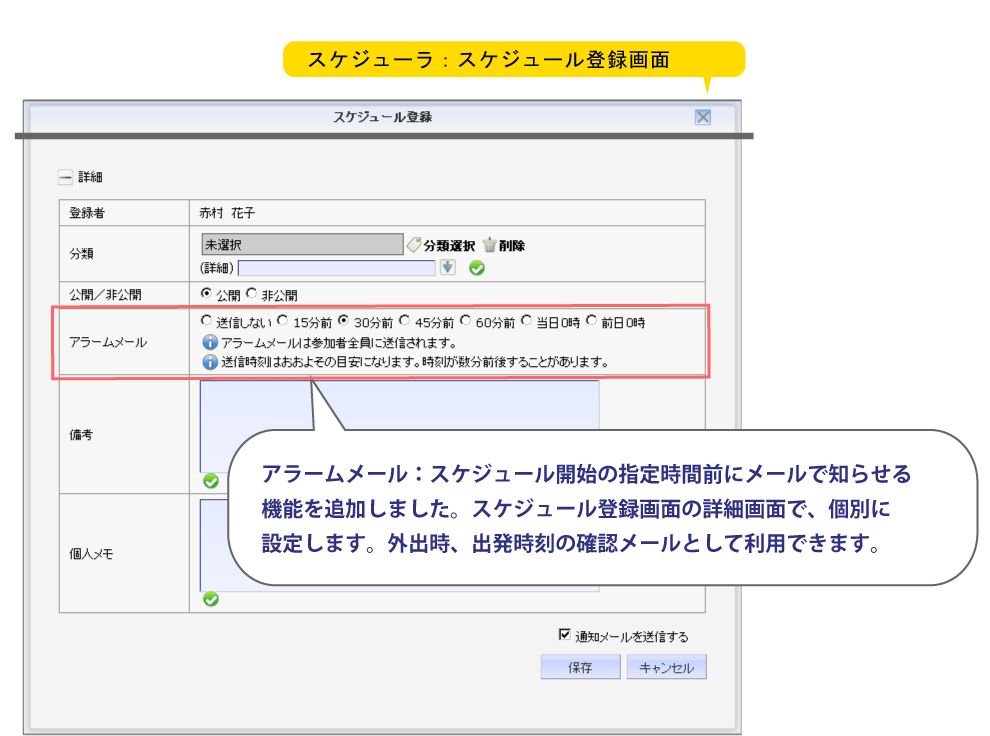
Task: Click the 削除 trash icon
Action: click(490, 245)
